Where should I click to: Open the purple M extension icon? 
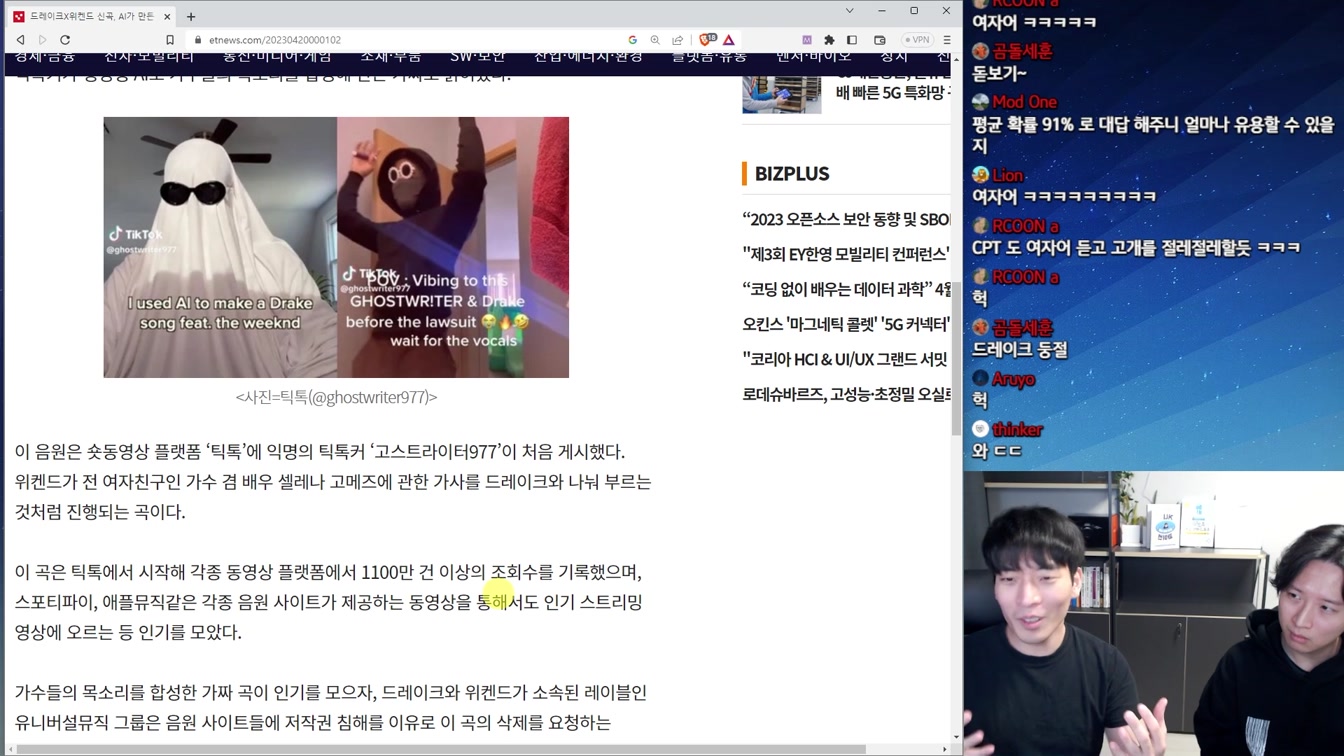tap(807, 40)
